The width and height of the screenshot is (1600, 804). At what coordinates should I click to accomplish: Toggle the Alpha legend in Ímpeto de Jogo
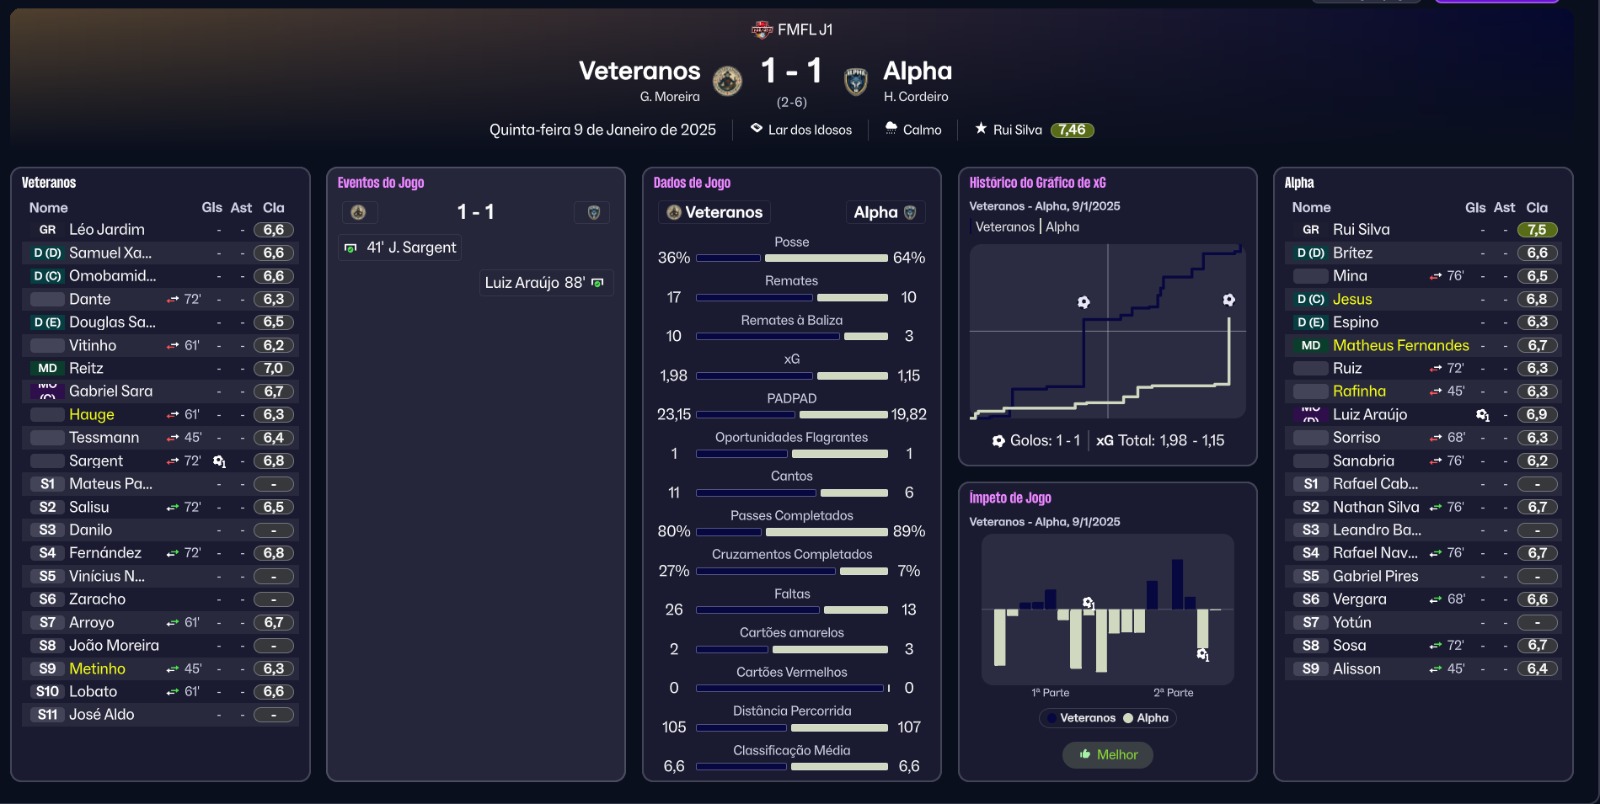pos(1146,718)
